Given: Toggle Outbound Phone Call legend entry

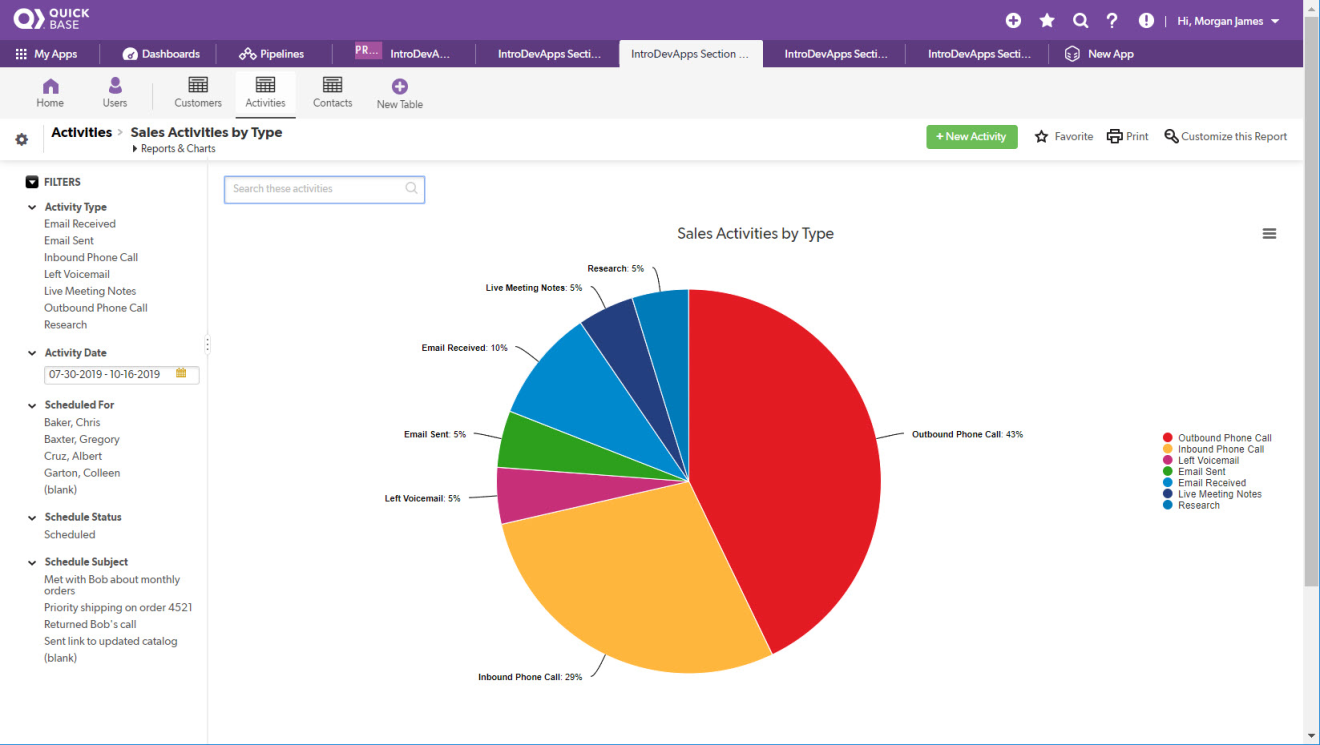Looking at the screenshot, I should click(x=1224, y=438).
